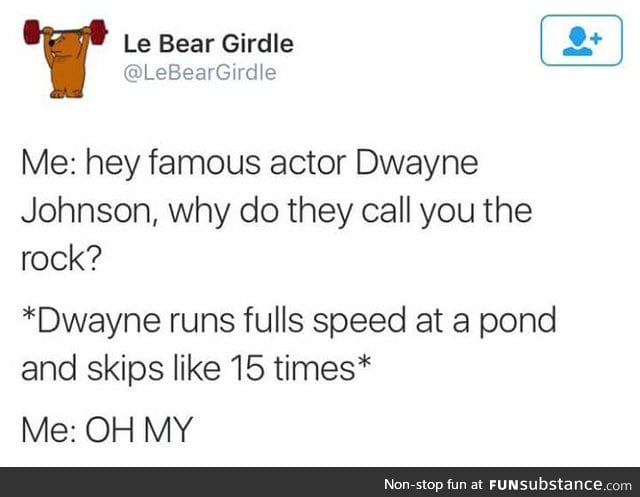Open the weightlifting bear avatar
This screenshot has width=640, height=497.
[65, 59]
